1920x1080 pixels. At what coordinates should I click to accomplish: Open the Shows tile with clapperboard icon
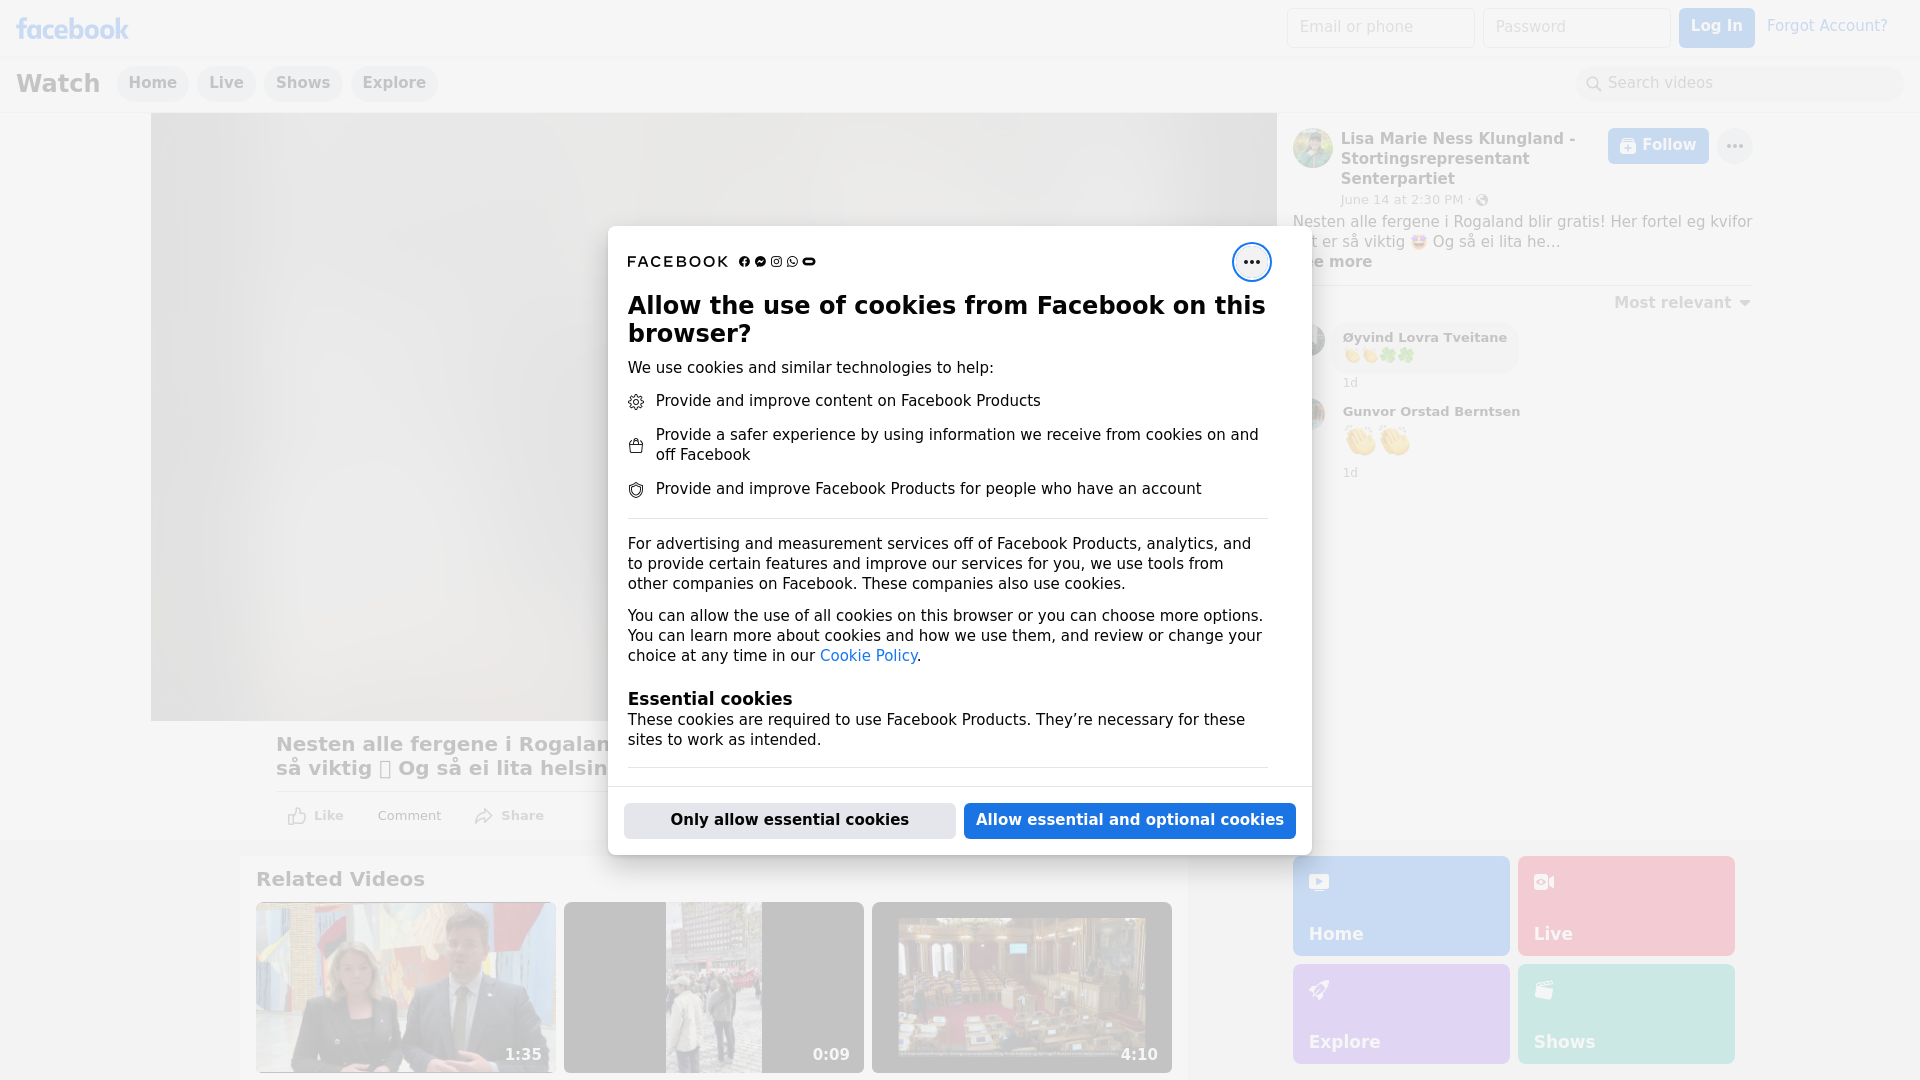(1626, 1014)
